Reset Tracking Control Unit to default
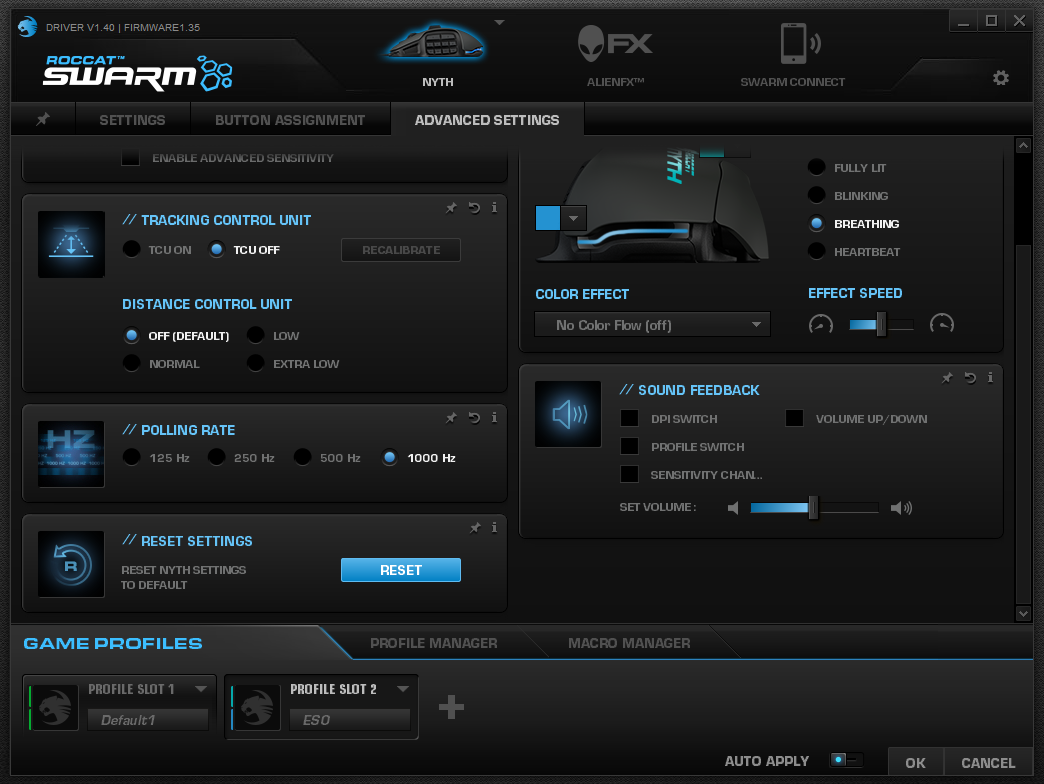1044x784 pixels. tap(474, 208)
